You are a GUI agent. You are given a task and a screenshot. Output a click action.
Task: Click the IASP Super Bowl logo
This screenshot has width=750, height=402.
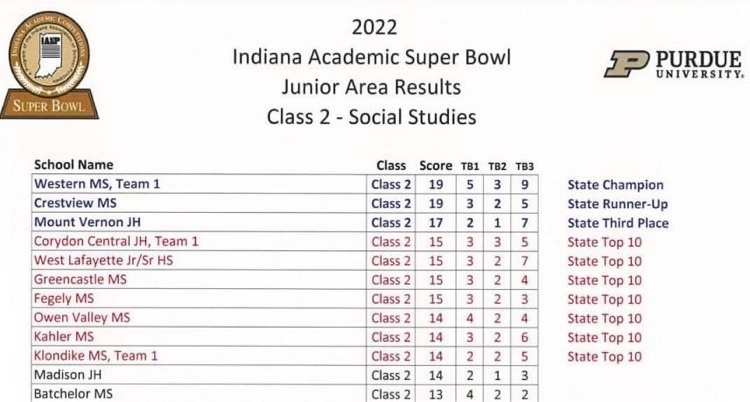point(49,65)
